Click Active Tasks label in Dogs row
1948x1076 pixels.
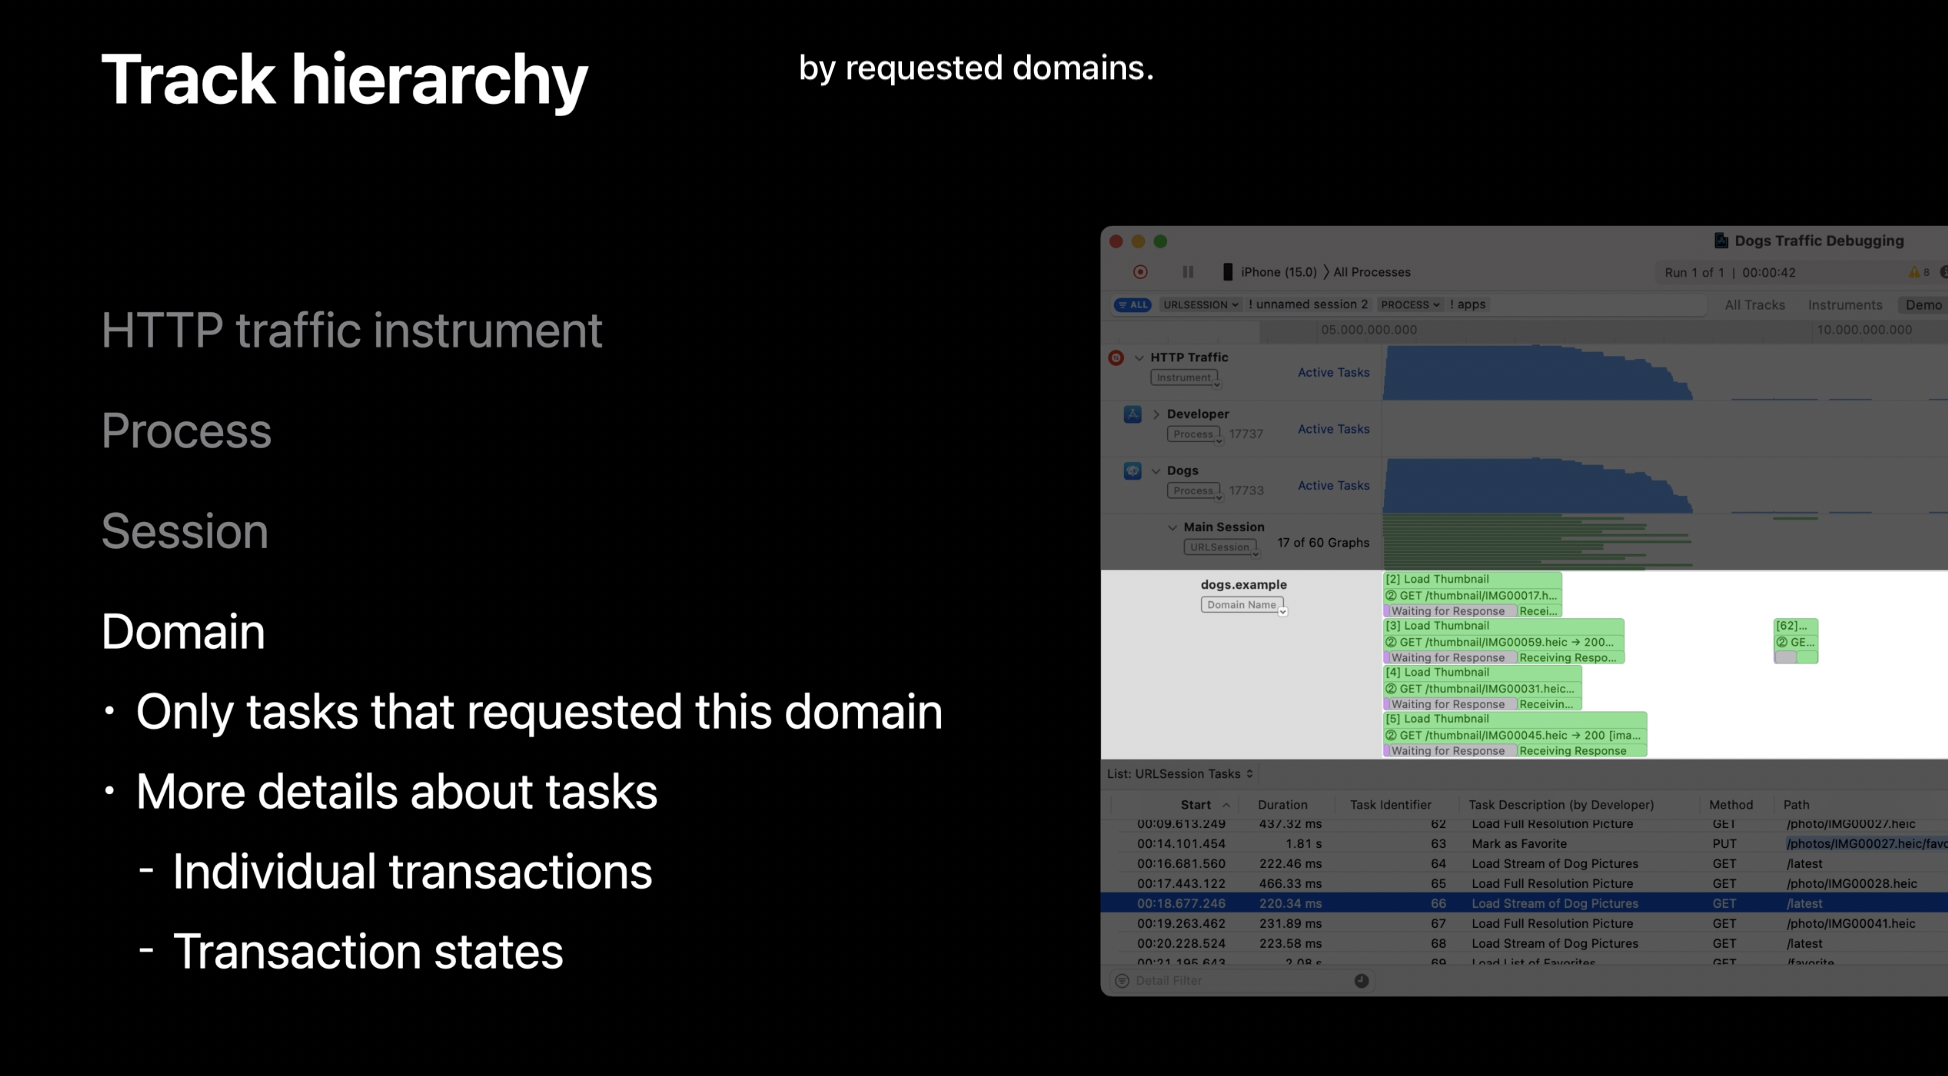tap(1333, 485)
